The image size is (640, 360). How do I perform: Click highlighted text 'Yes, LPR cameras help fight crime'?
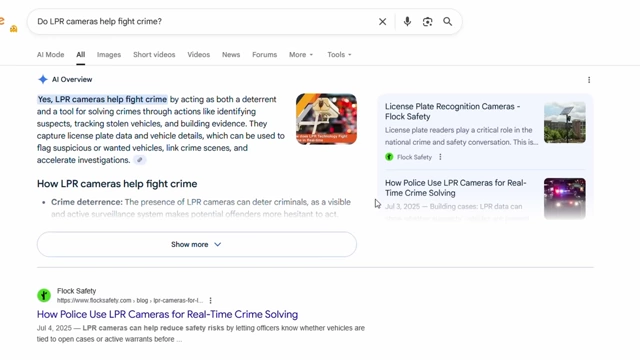[x=102, y=99]
